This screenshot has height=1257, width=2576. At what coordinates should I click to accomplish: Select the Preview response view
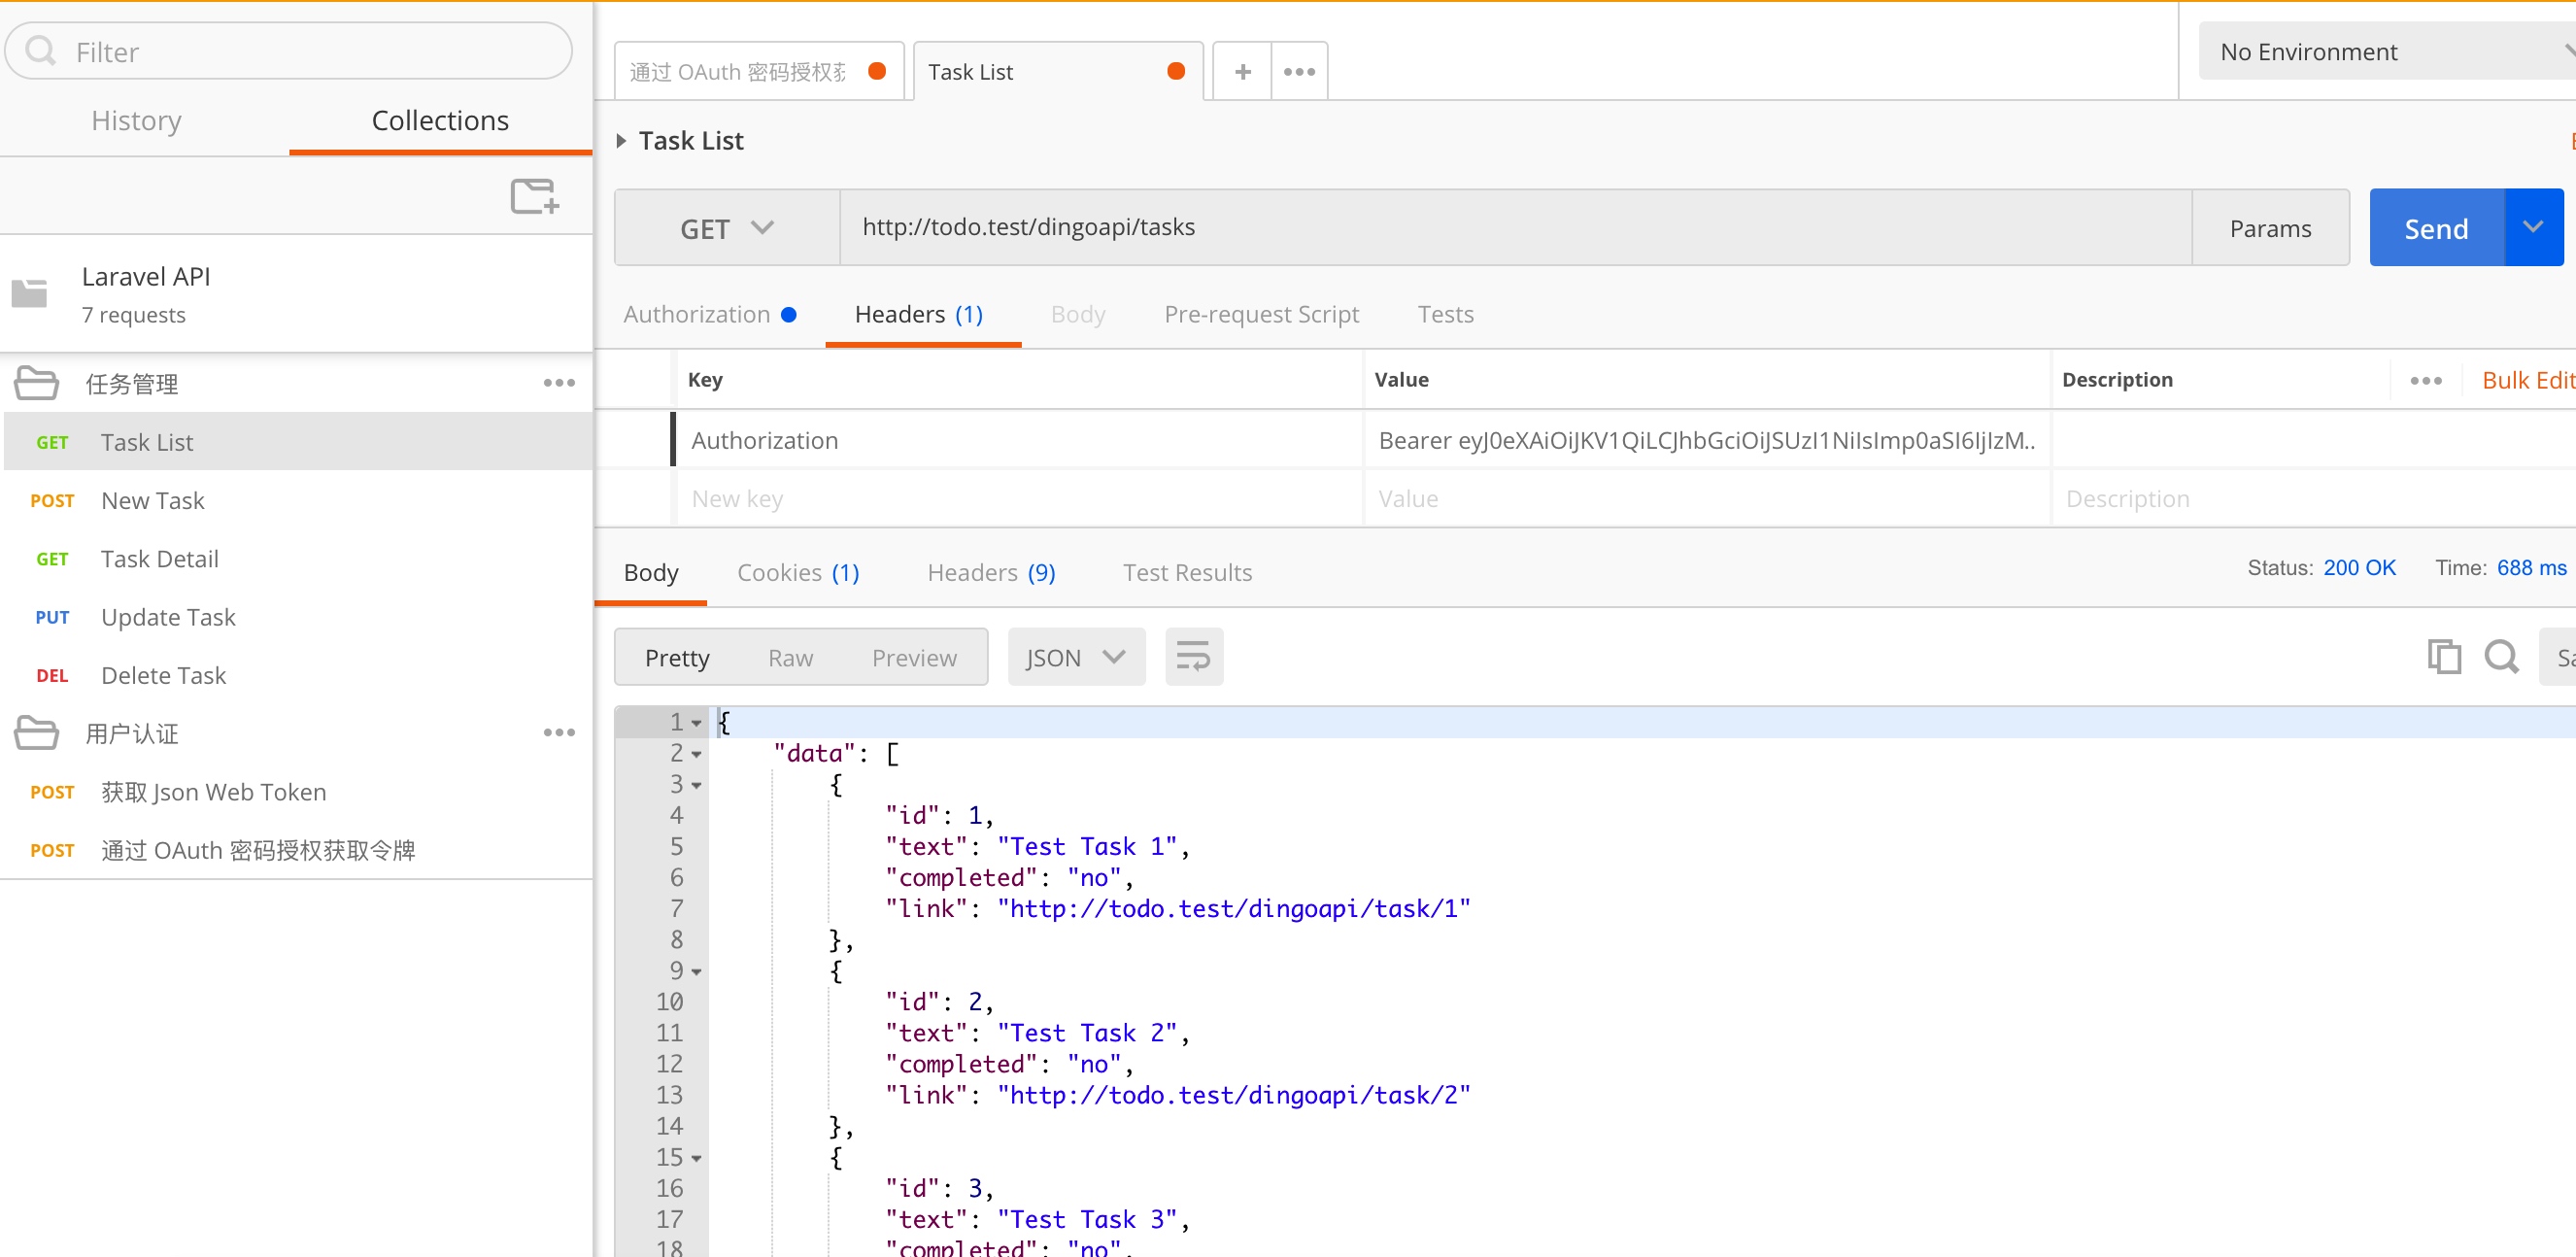(x=914, y=657)
